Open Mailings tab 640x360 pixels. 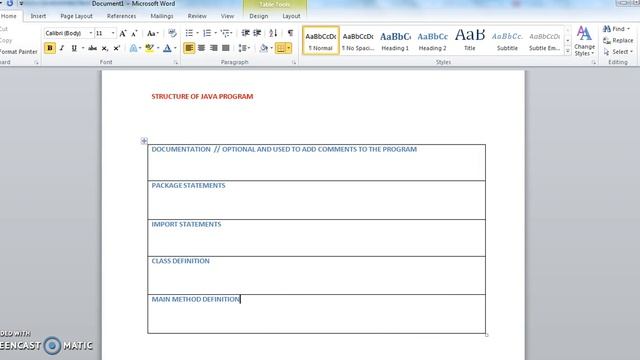pos(162,16)
